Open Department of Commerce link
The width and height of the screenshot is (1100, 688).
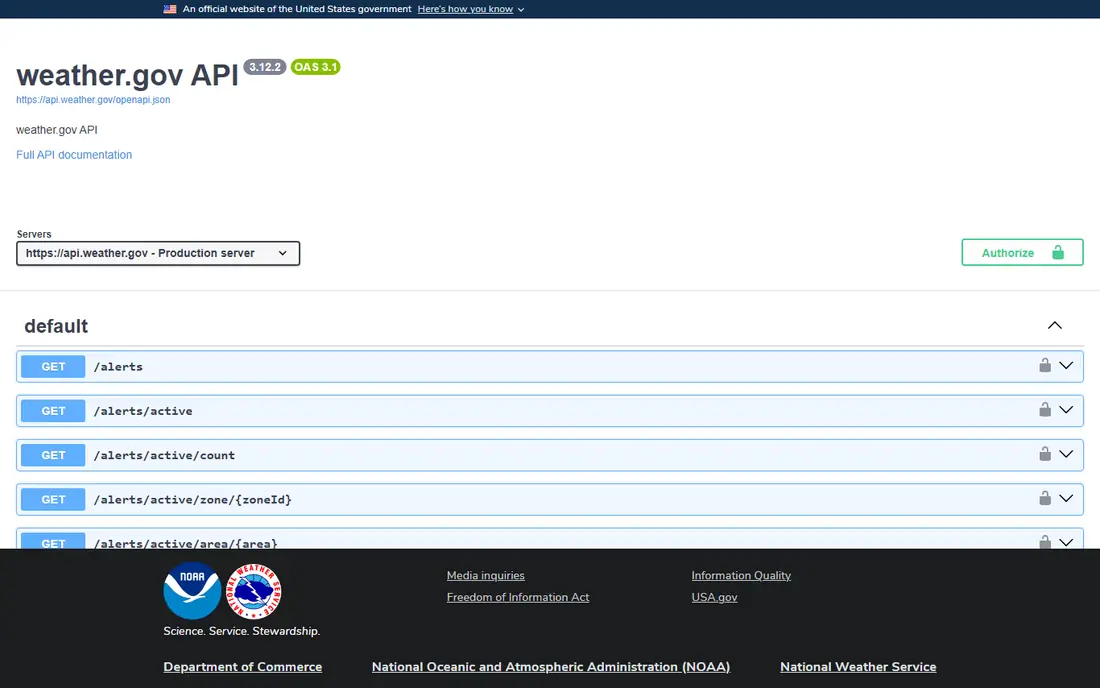(x=243, y=667)
